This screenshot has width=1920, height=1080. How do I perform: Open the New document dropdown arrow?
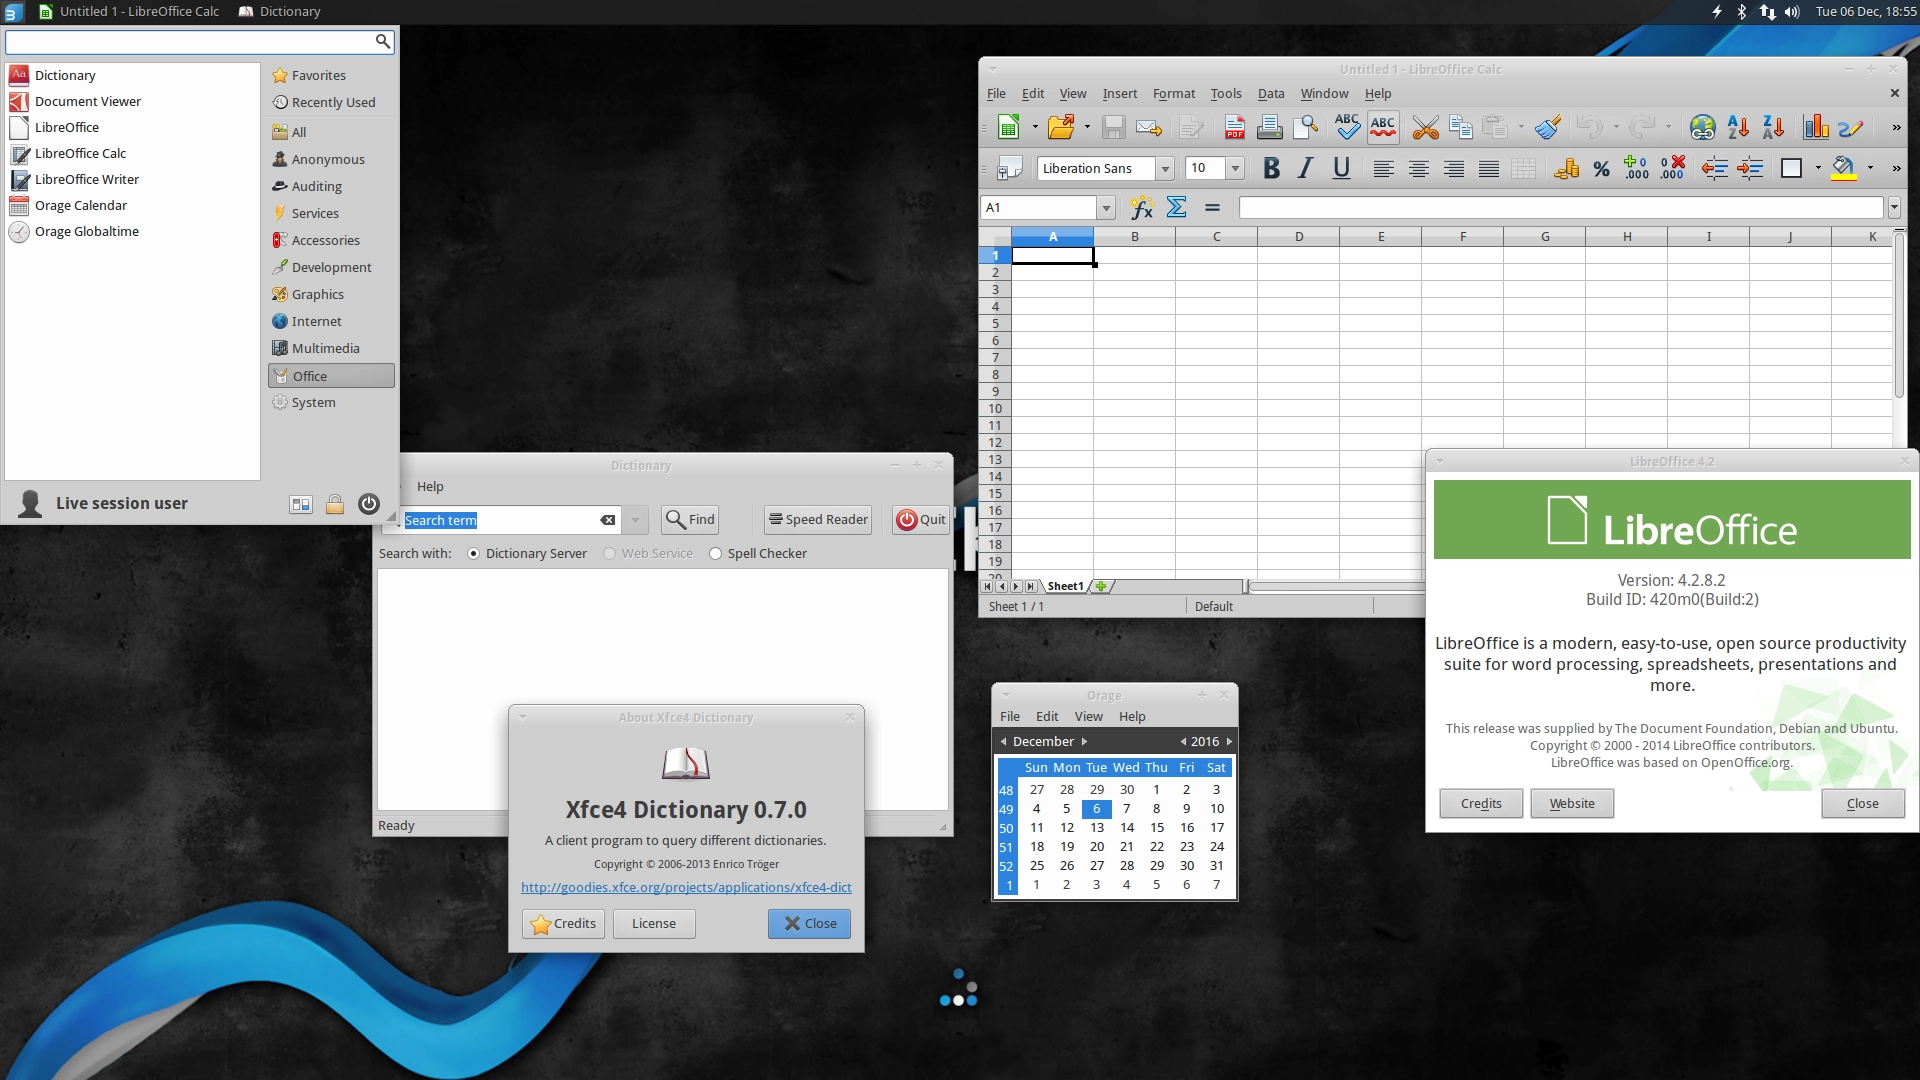click(1034, 127)
